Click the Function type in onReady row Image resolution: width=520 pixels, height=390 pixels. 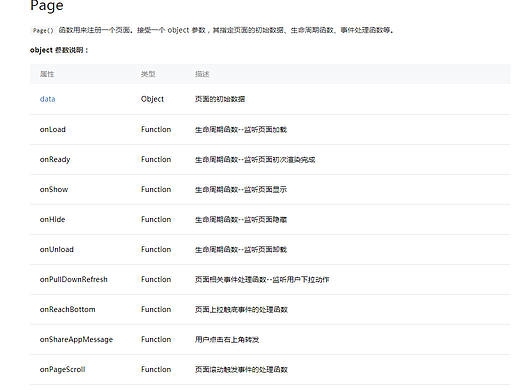(156, 159)
